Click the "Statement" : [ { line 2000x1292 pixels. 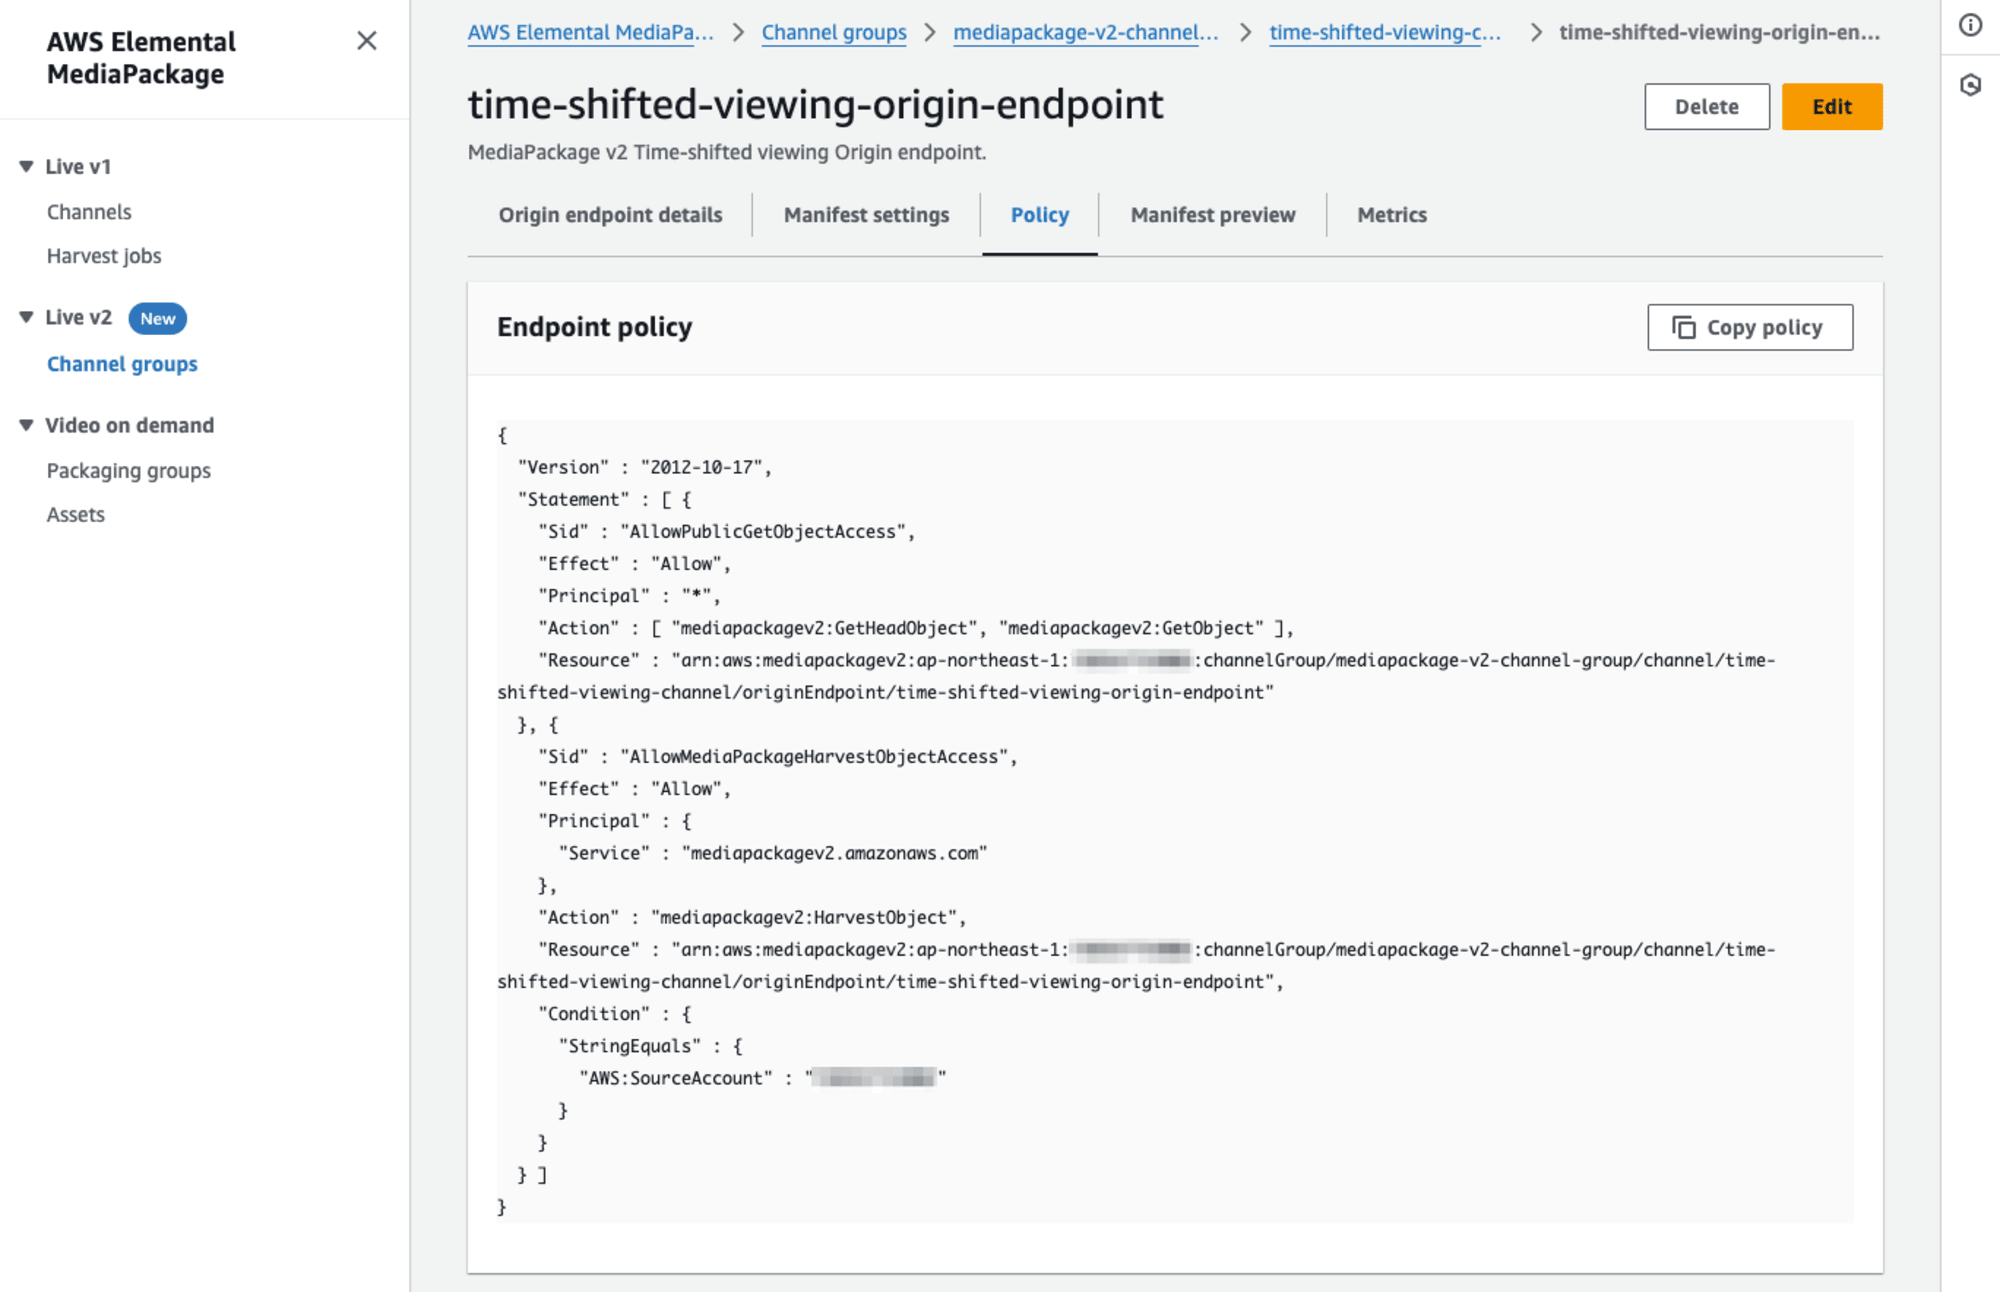[605, 500]
